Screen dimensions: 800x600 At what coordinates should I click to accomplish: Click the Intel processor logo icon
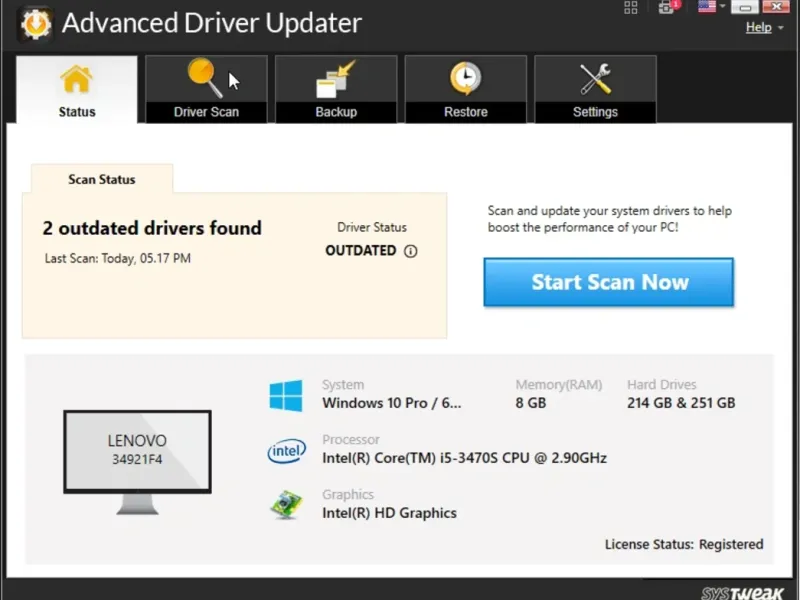click(287, 451)
